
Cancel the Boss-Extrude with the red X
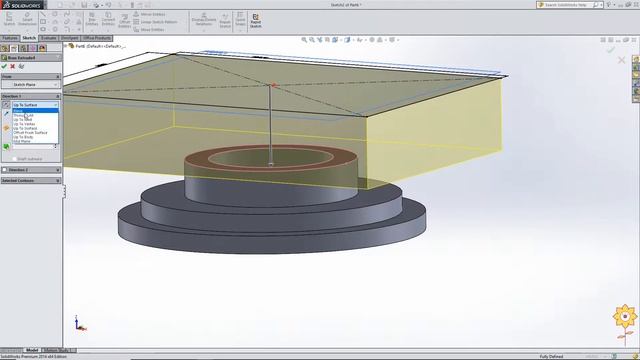[13, 66]
